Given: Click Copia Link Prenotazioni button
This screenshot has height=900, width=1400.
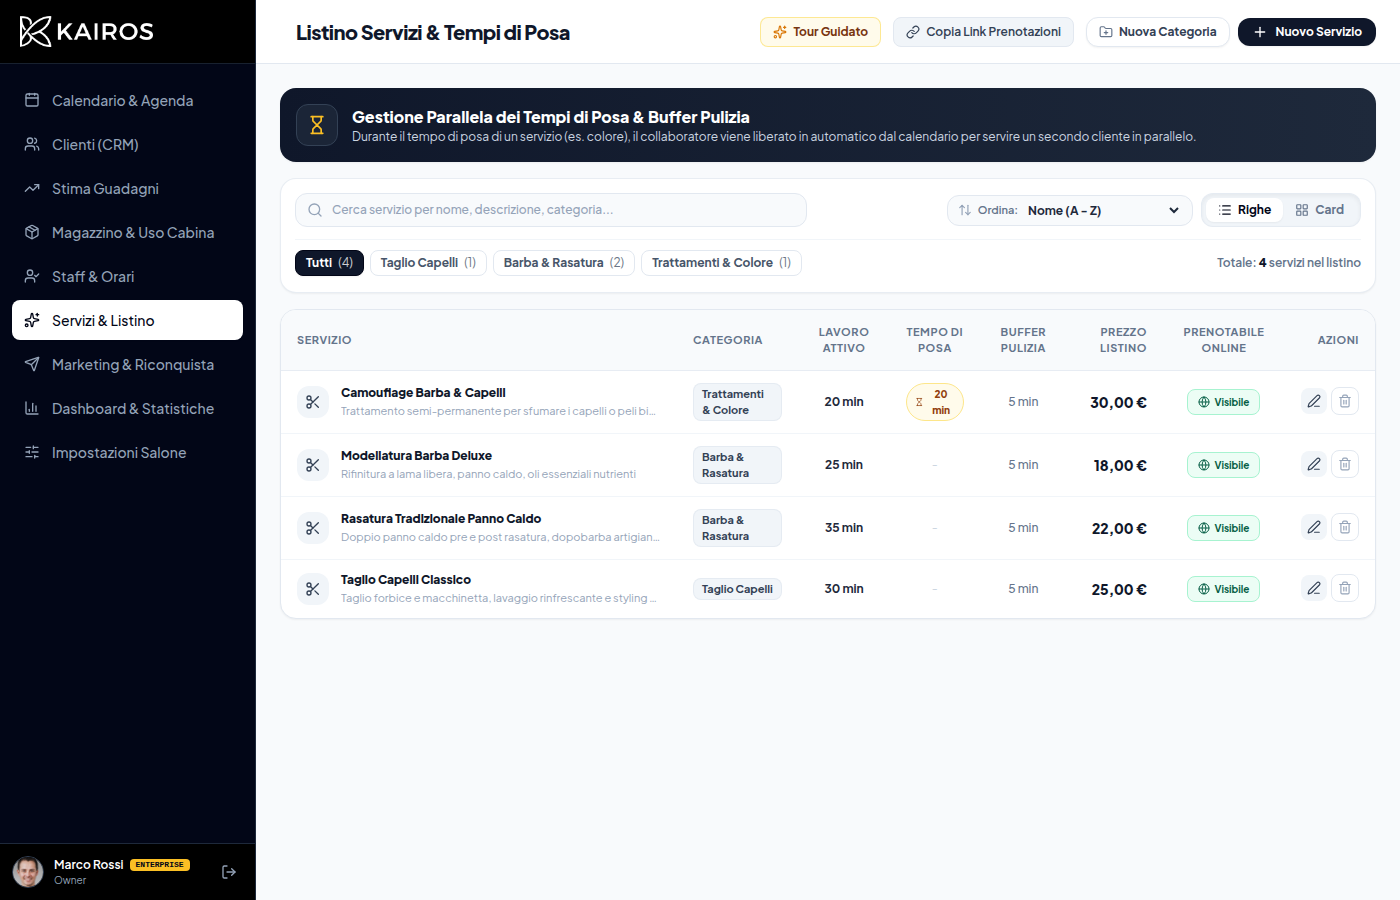Looking at the screenshot, I should (x=983, y=32).
